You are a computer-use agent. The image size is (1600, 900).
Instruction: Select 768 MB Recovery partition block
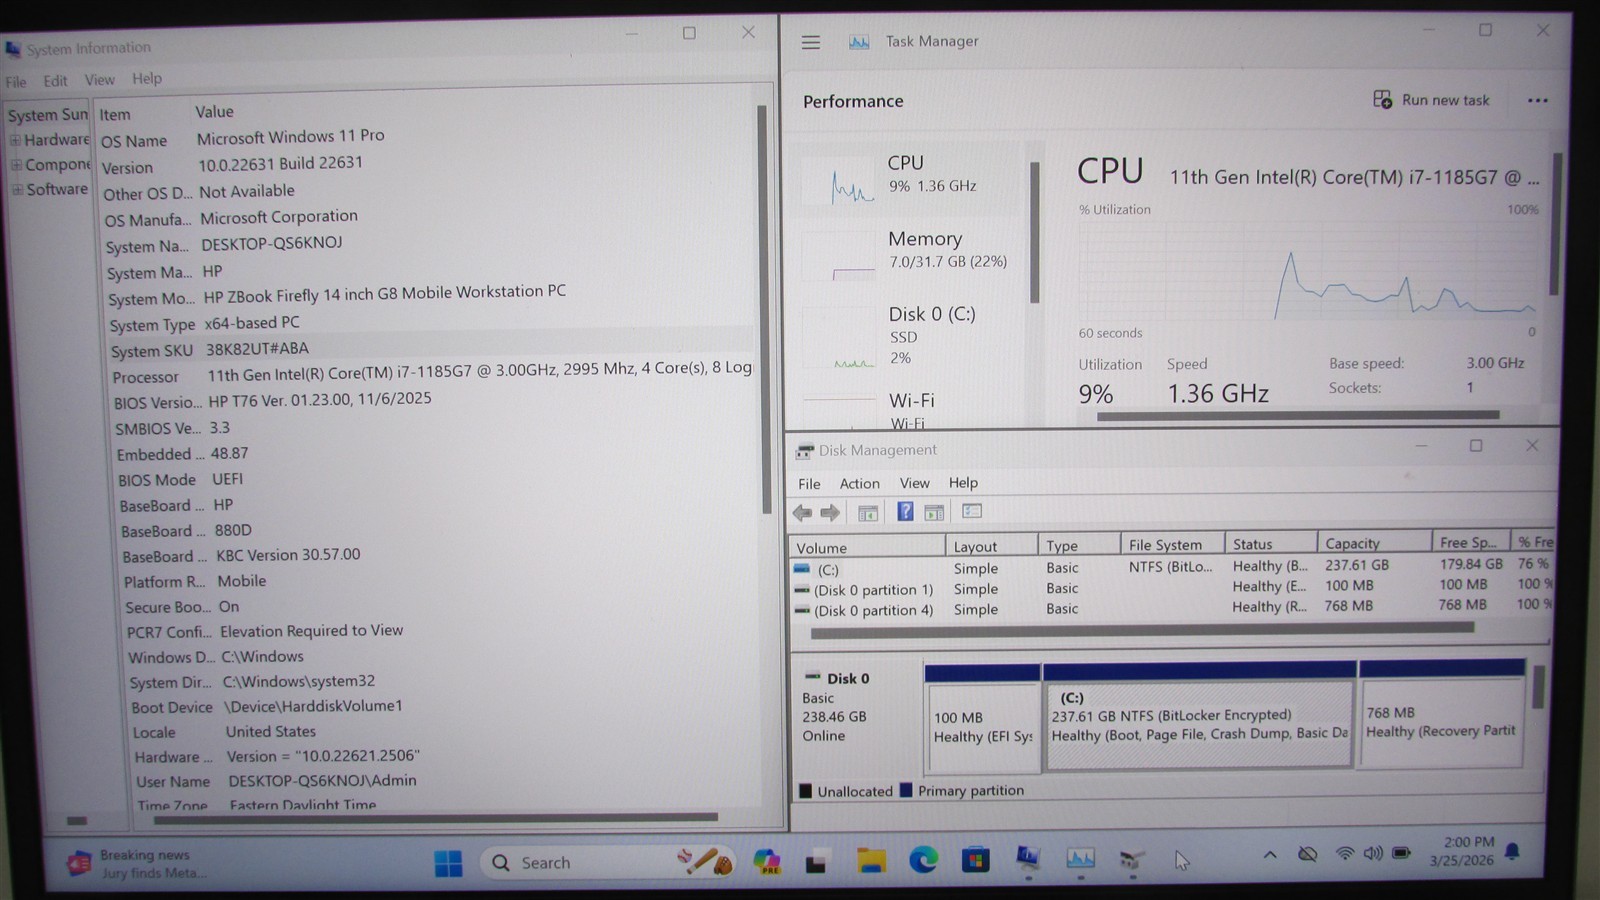pyautogui.click(x=1441, y=714)
